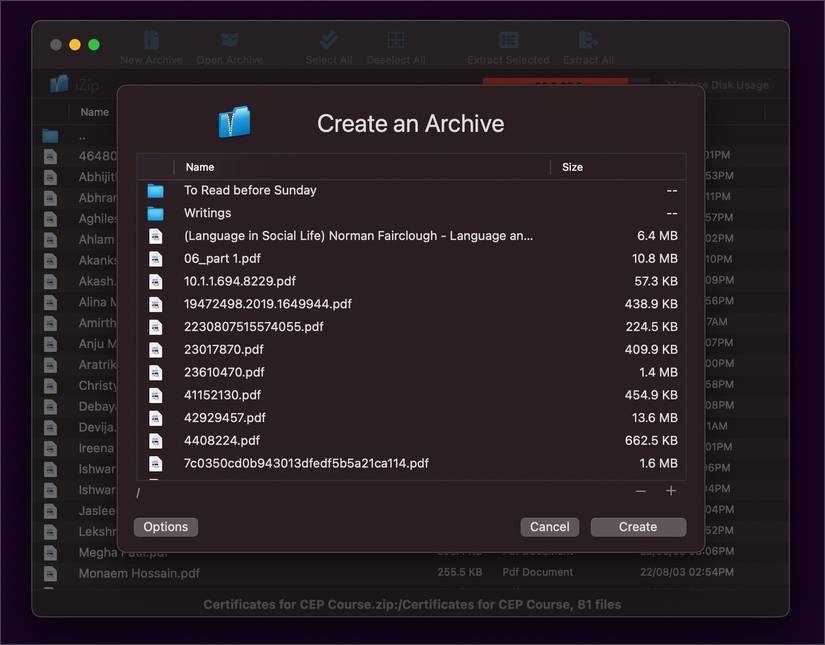Screen dimensions: 825x645
Task: Click the blue iZip folder icon in the dialog
Action: click(236, 122)
